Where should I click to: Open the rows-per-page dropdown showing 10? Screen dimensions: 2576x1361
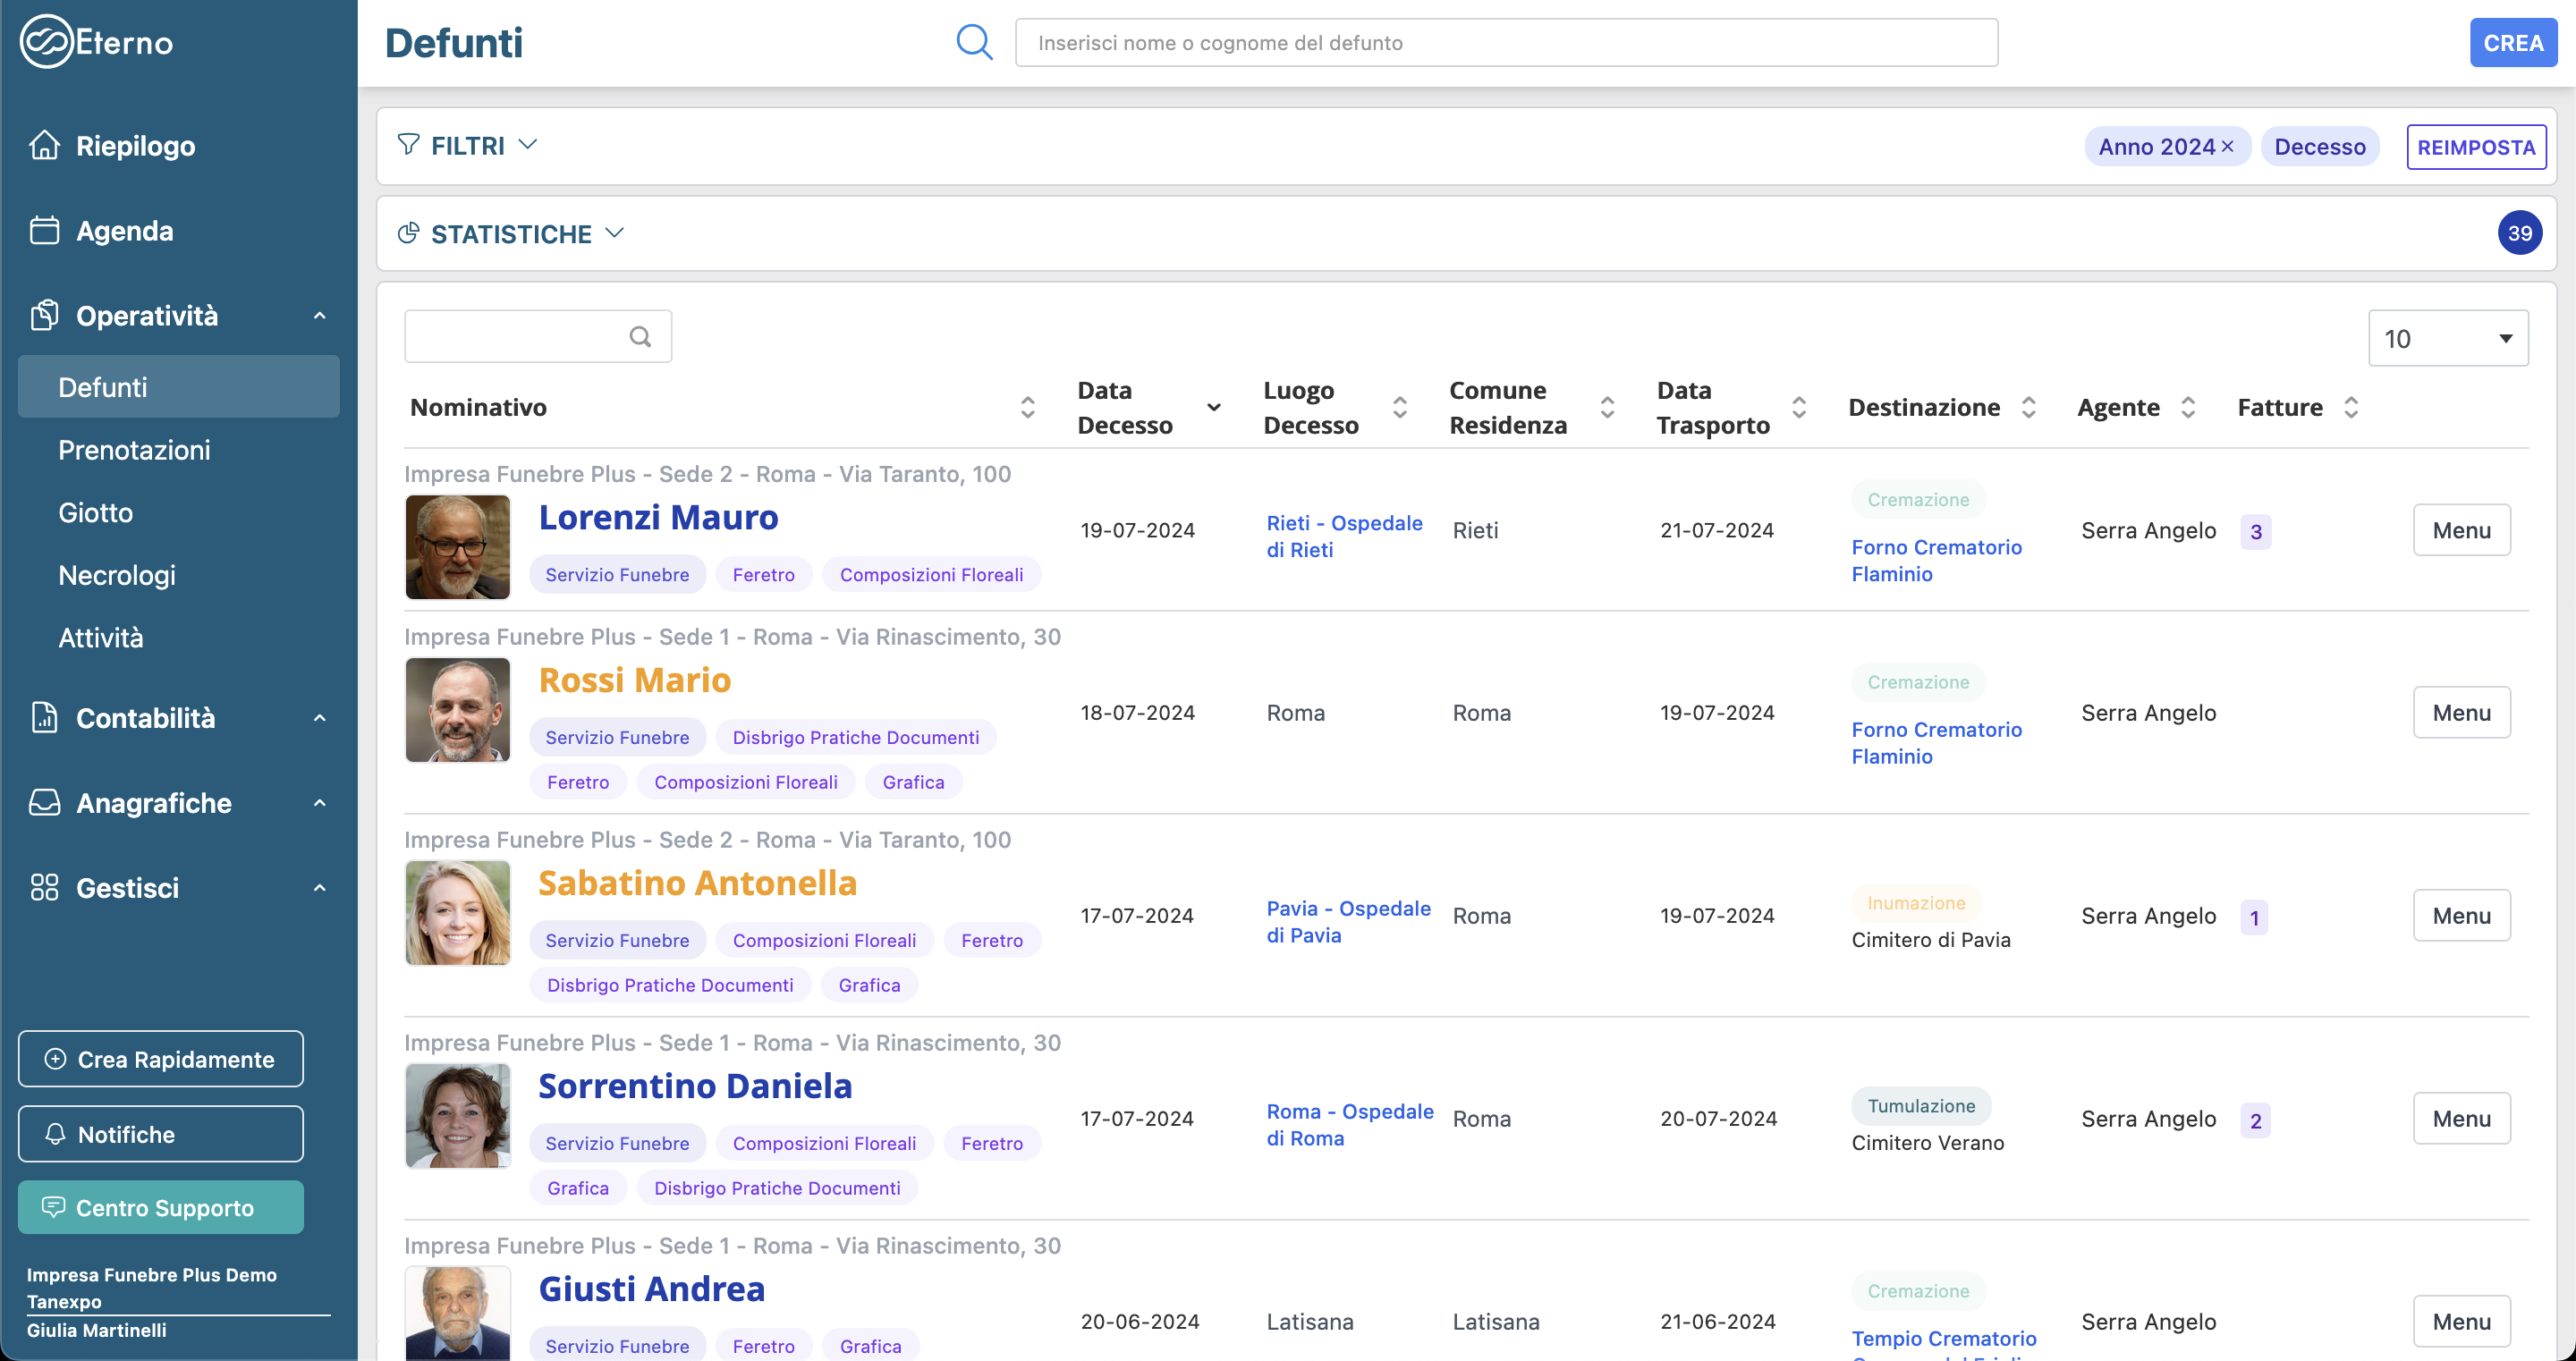pyautogui.click(x=2447, y=338)
